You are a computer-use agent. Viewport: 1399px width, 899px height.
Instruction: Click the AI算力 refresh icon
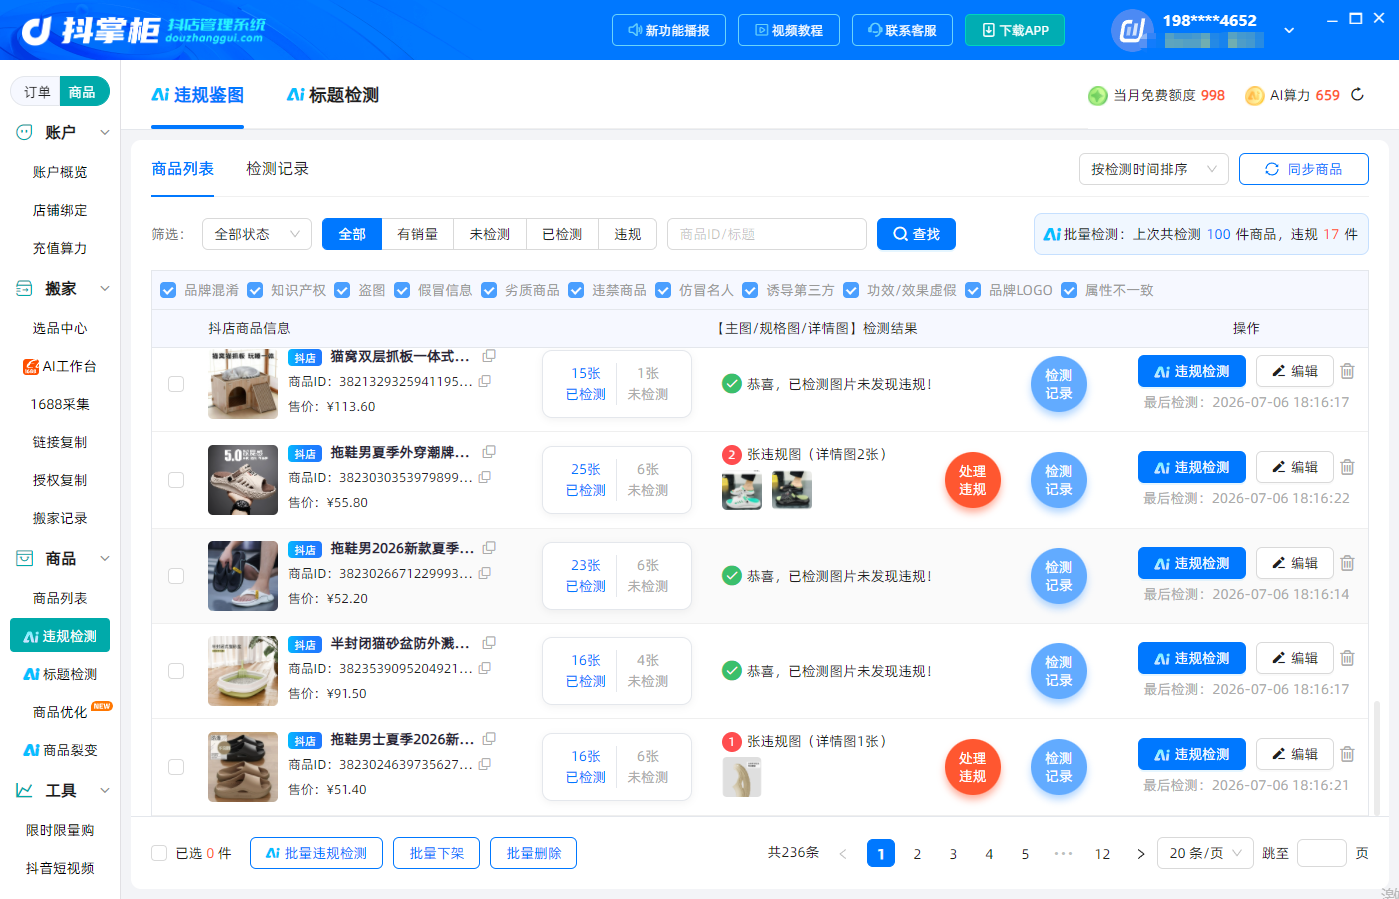(1357, 95)
